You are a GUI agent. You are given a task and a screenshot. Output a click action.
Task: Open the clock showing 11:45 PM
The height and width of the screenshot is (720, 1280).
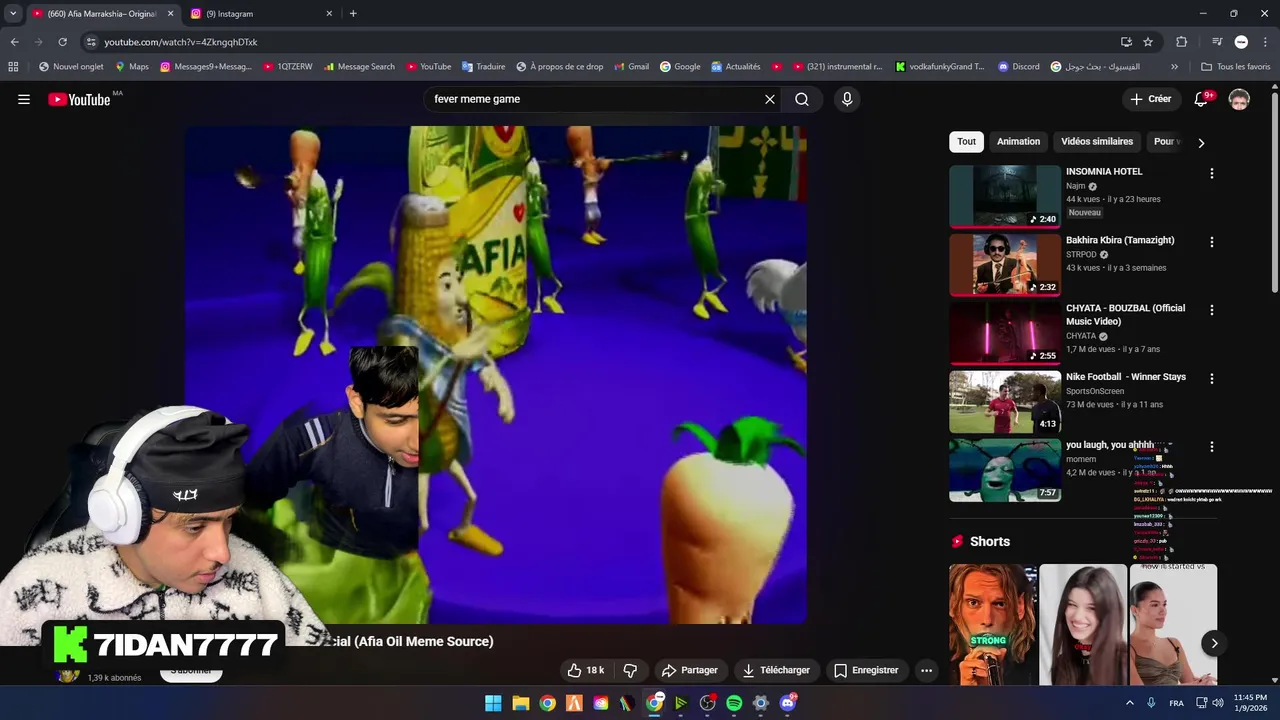pyautogui.click(x=1250, y=703)
